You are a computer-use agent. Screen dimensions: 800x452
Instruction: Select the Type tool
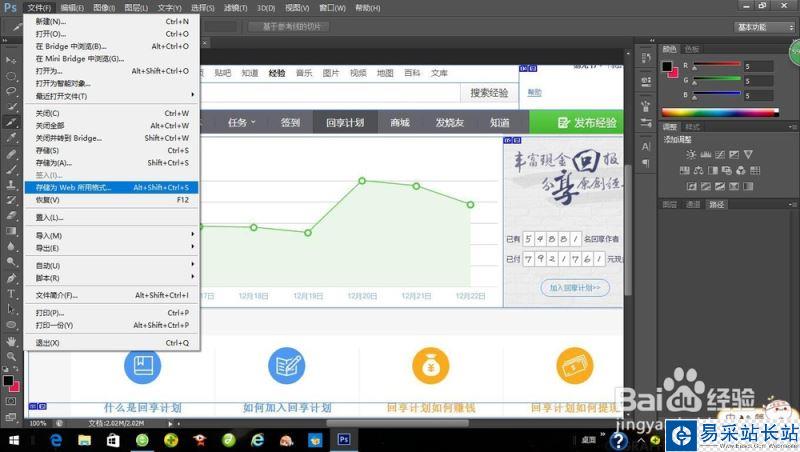pyautogui.click(x=11, y=293)
